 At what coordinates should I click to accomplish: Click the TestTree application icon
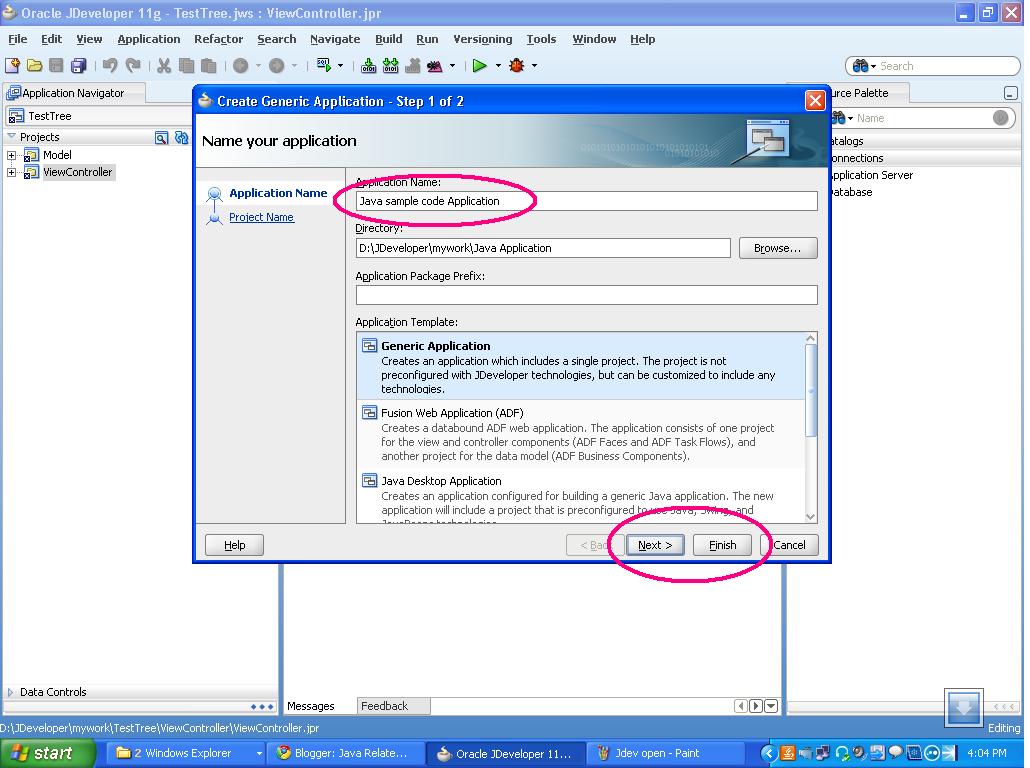(16, 116)
